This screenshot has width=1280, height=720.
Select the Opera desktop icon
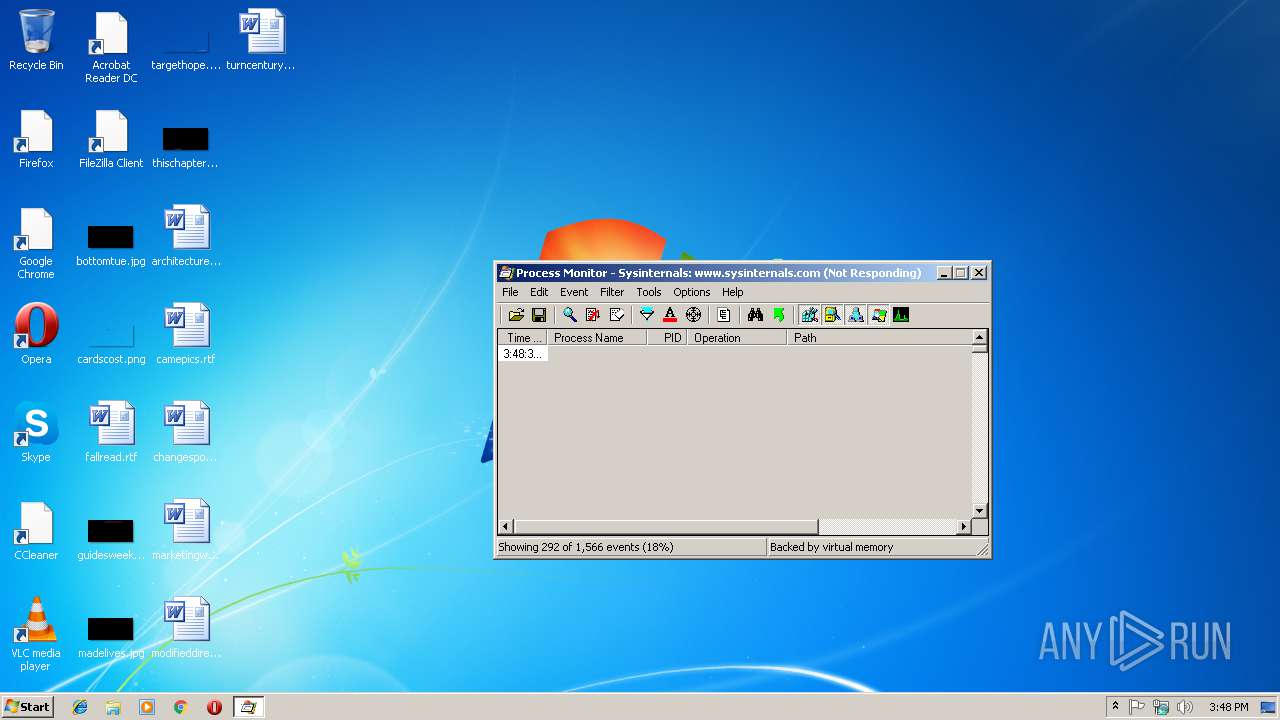36,334
